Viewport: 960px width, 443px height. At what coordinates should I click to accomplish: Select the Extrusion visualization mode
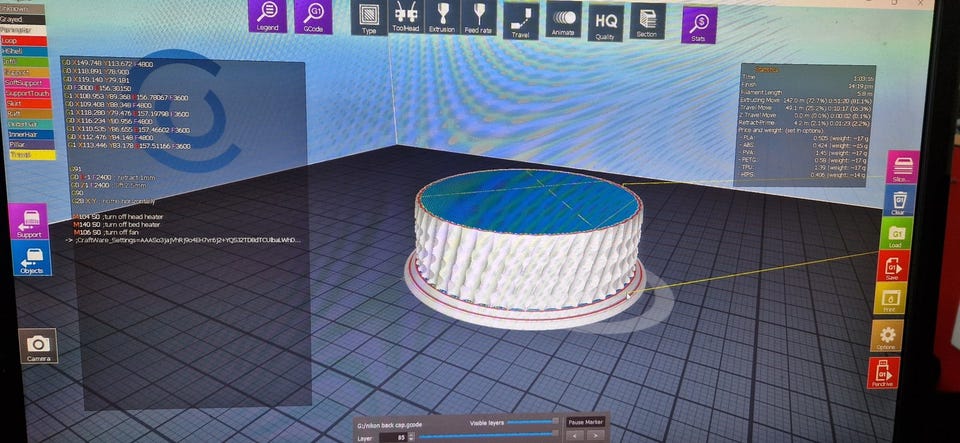pos(442,17)
